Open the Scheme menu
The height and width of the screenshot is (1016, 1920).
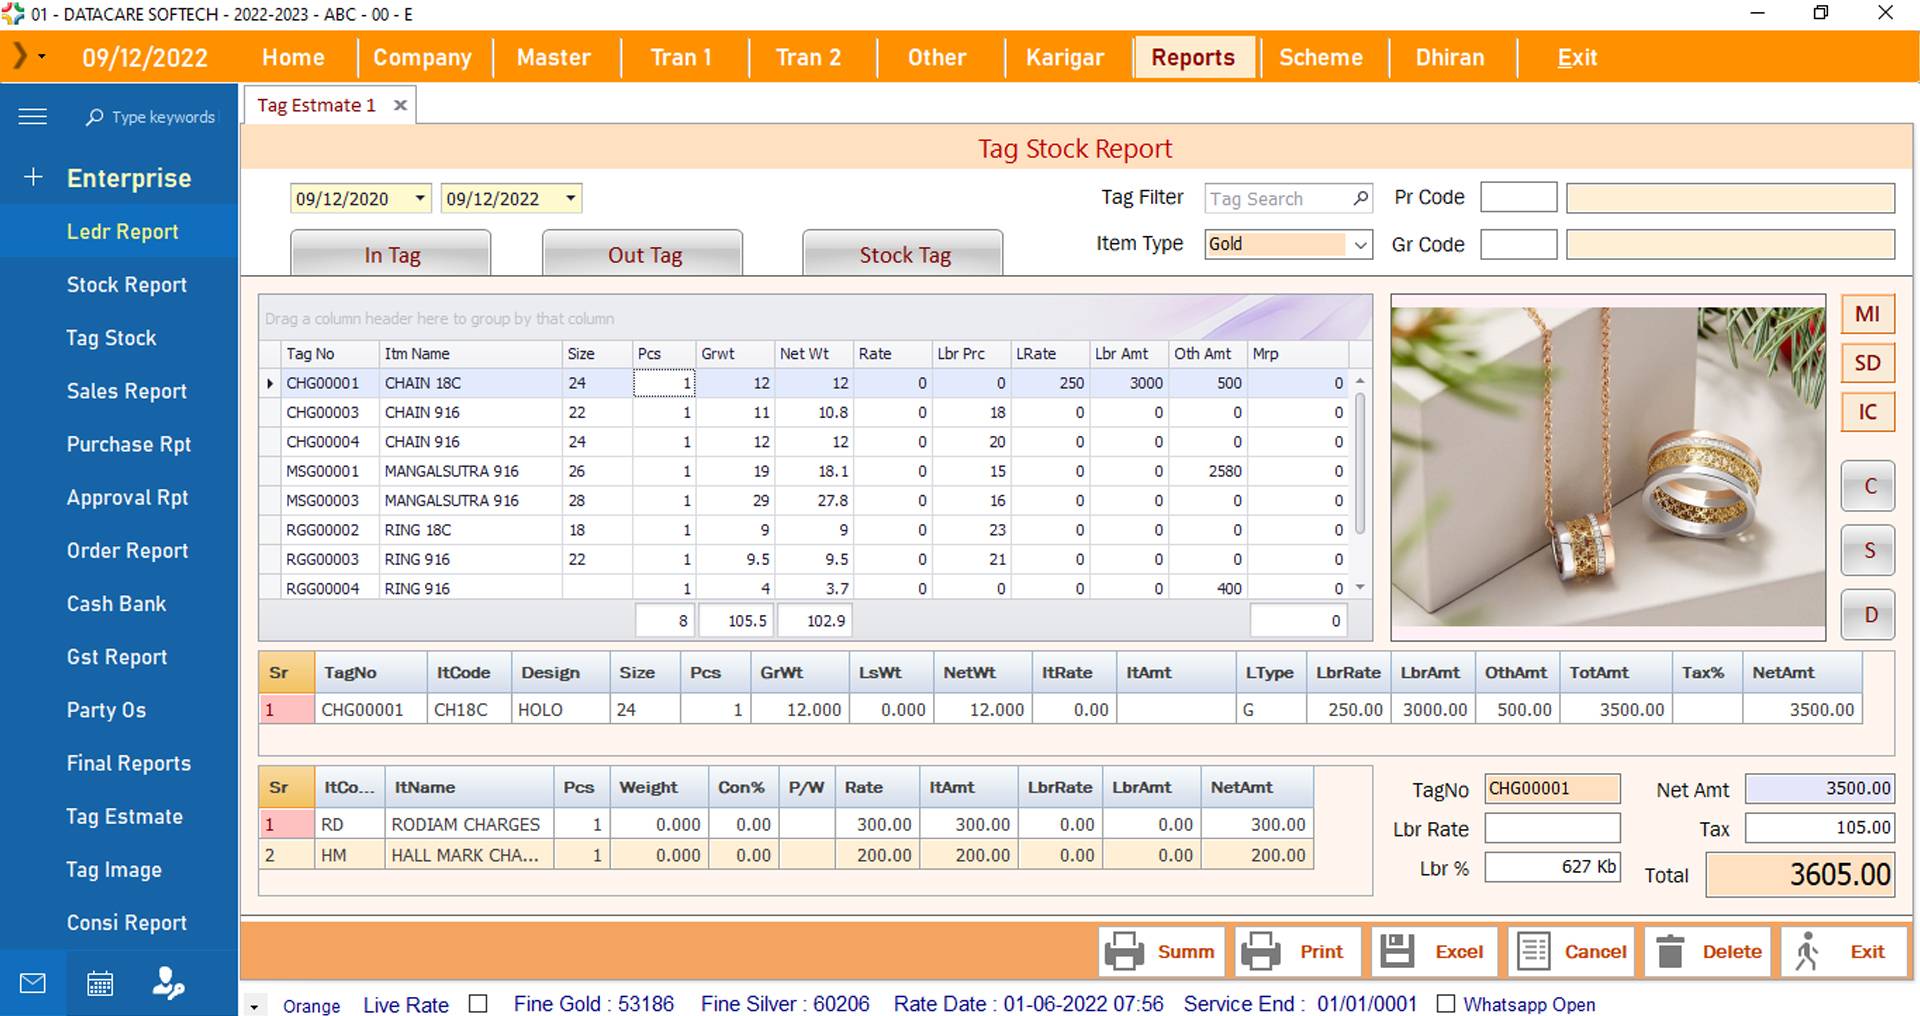pos(1321,57)
